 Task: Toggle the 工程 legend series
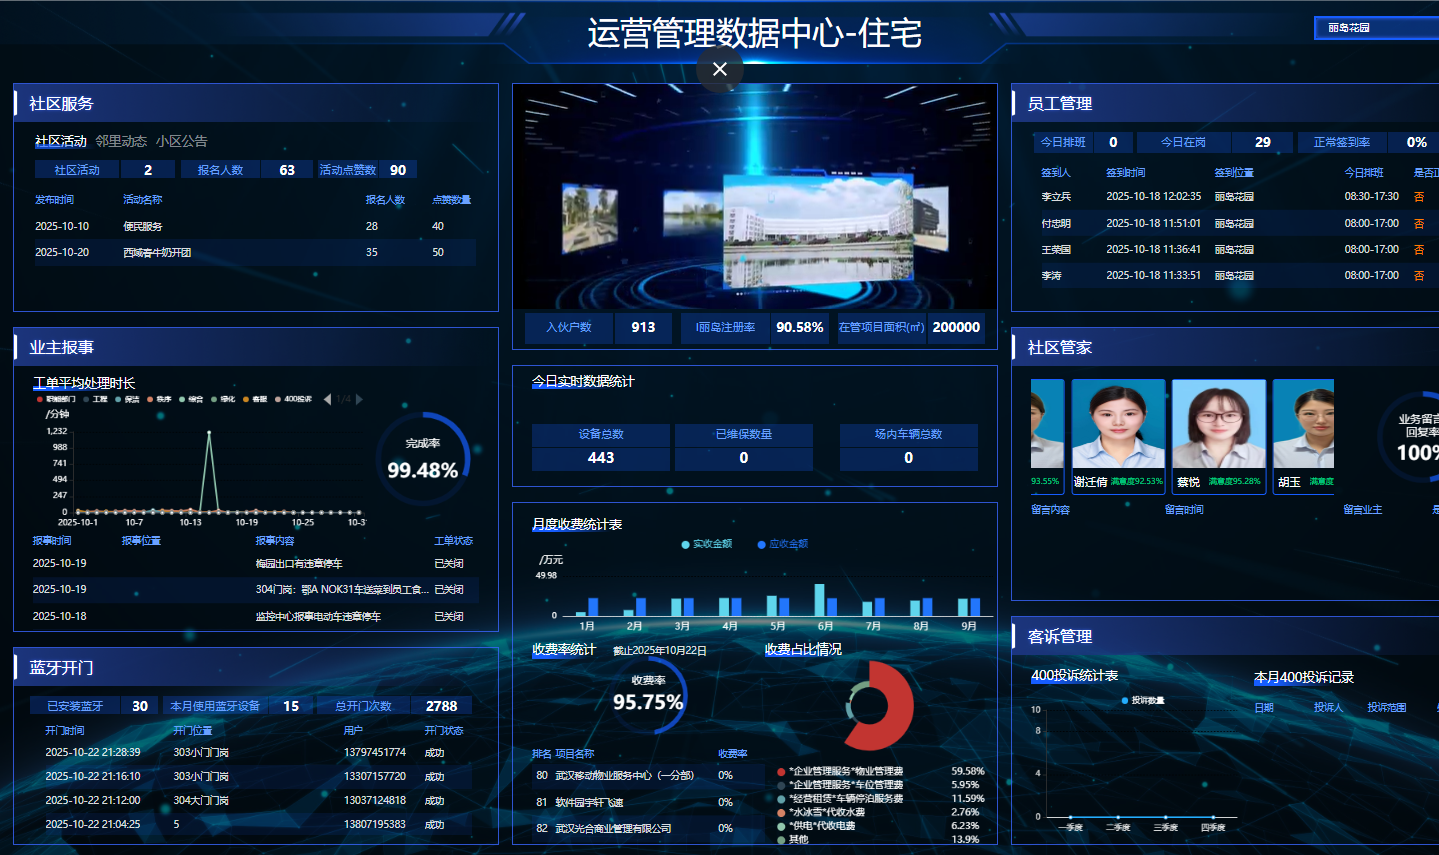click(x=95, y=399)
